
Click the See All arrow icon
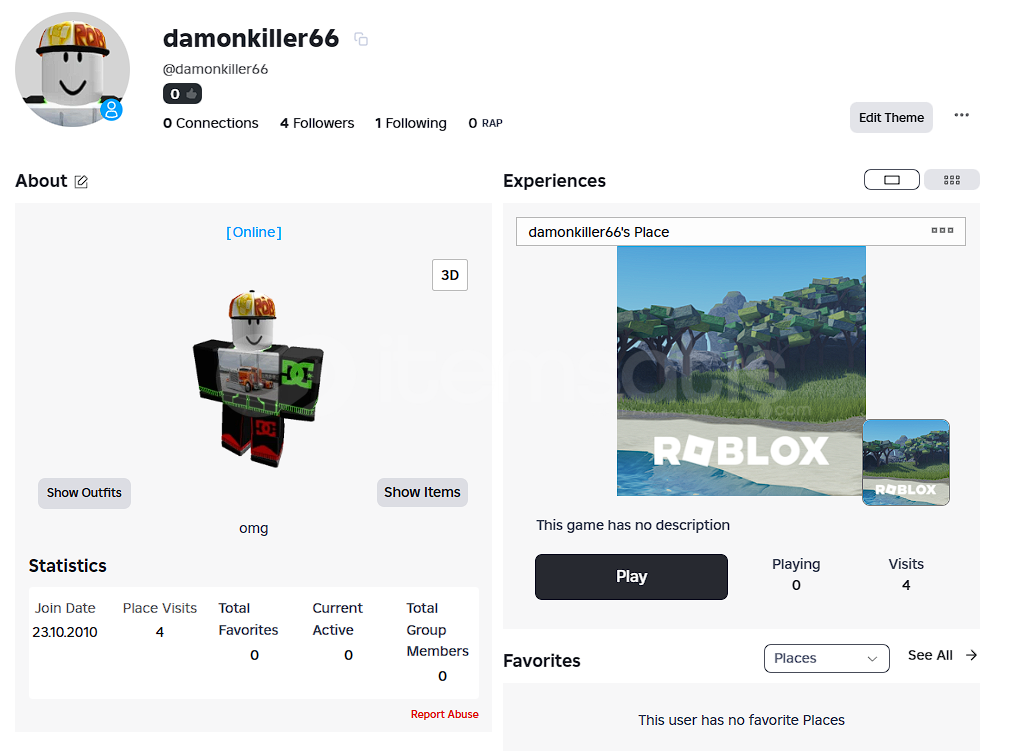click(x=972, y=655)
